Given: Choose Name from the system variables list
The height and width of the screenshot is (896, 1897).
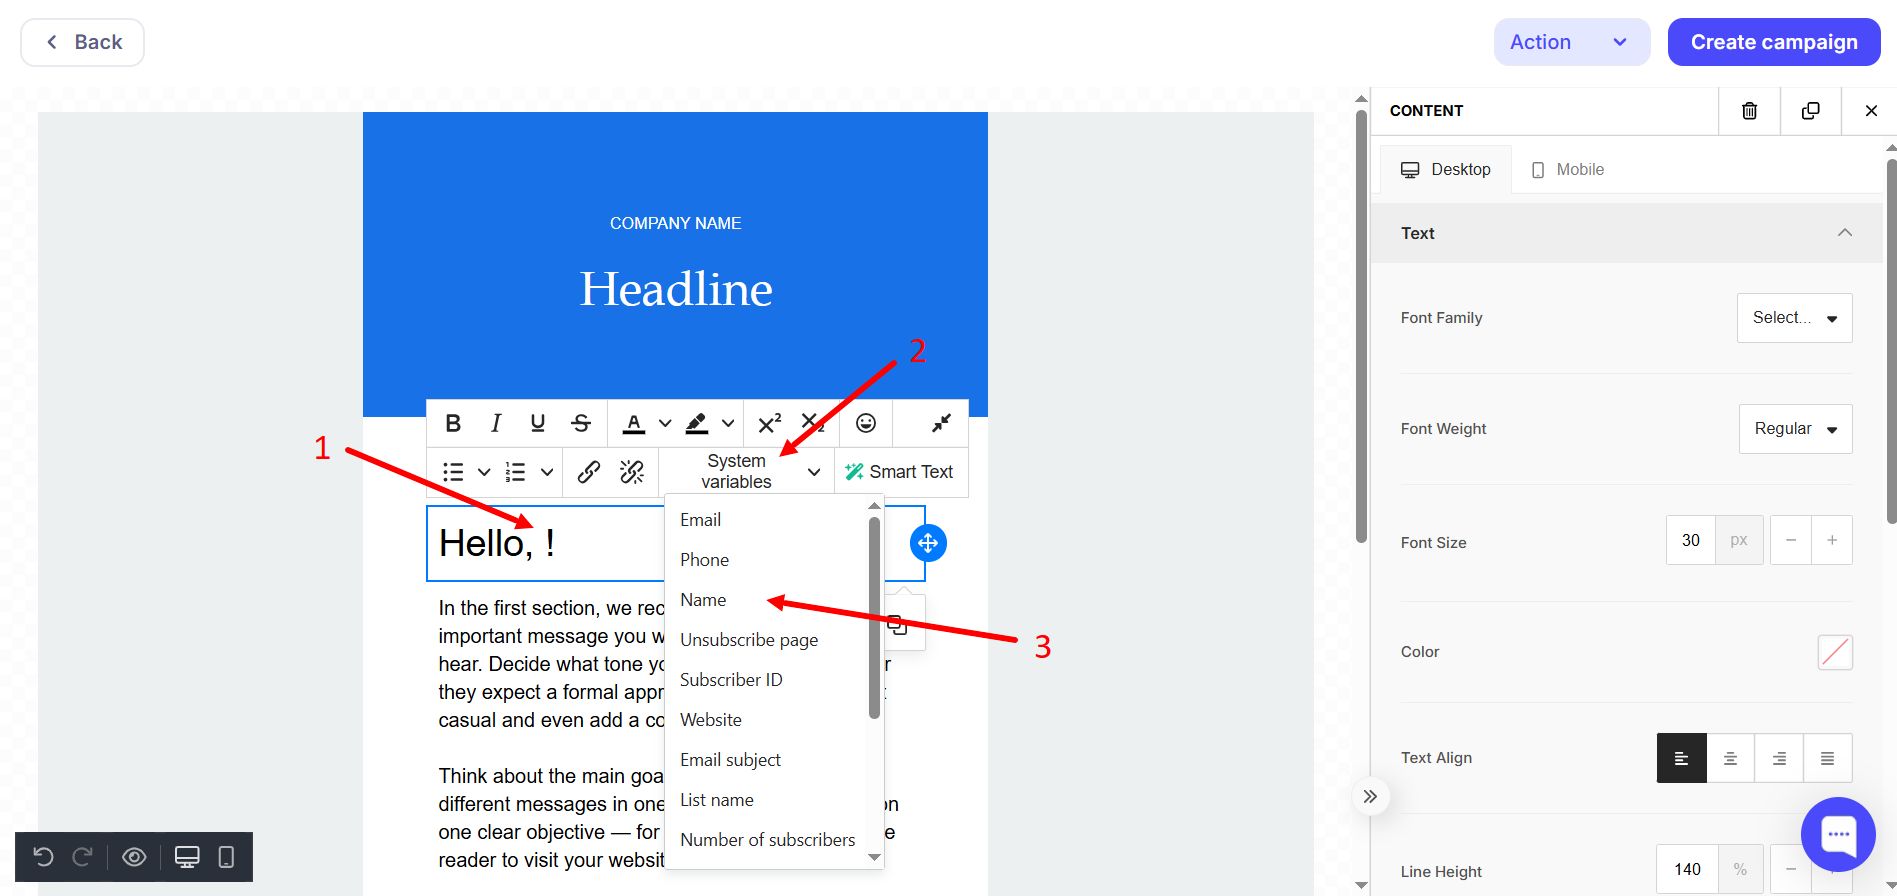Looking at the screenshot, I should pyautogui.click(x=703, y=600).
